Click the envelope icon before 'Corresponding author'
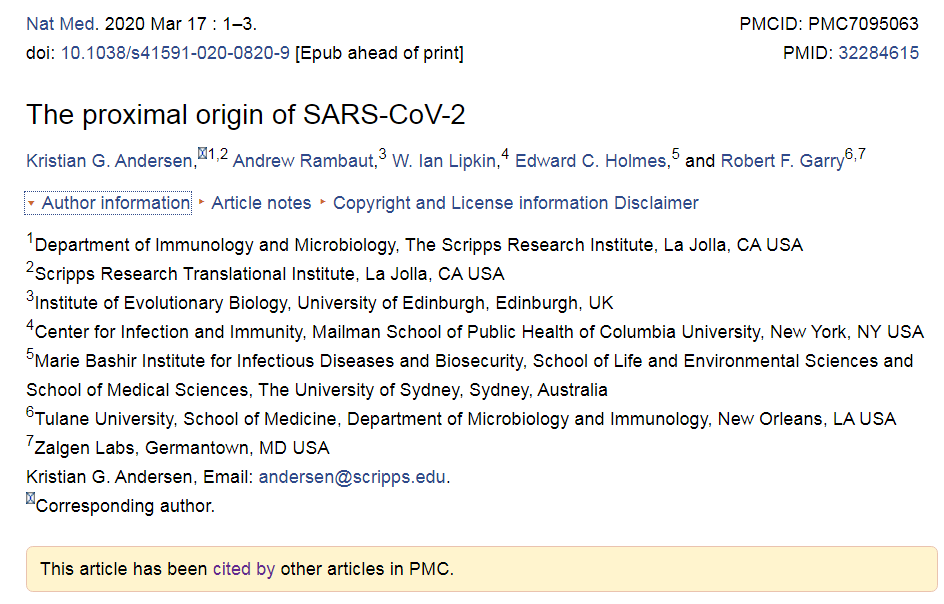 [31, 499]
